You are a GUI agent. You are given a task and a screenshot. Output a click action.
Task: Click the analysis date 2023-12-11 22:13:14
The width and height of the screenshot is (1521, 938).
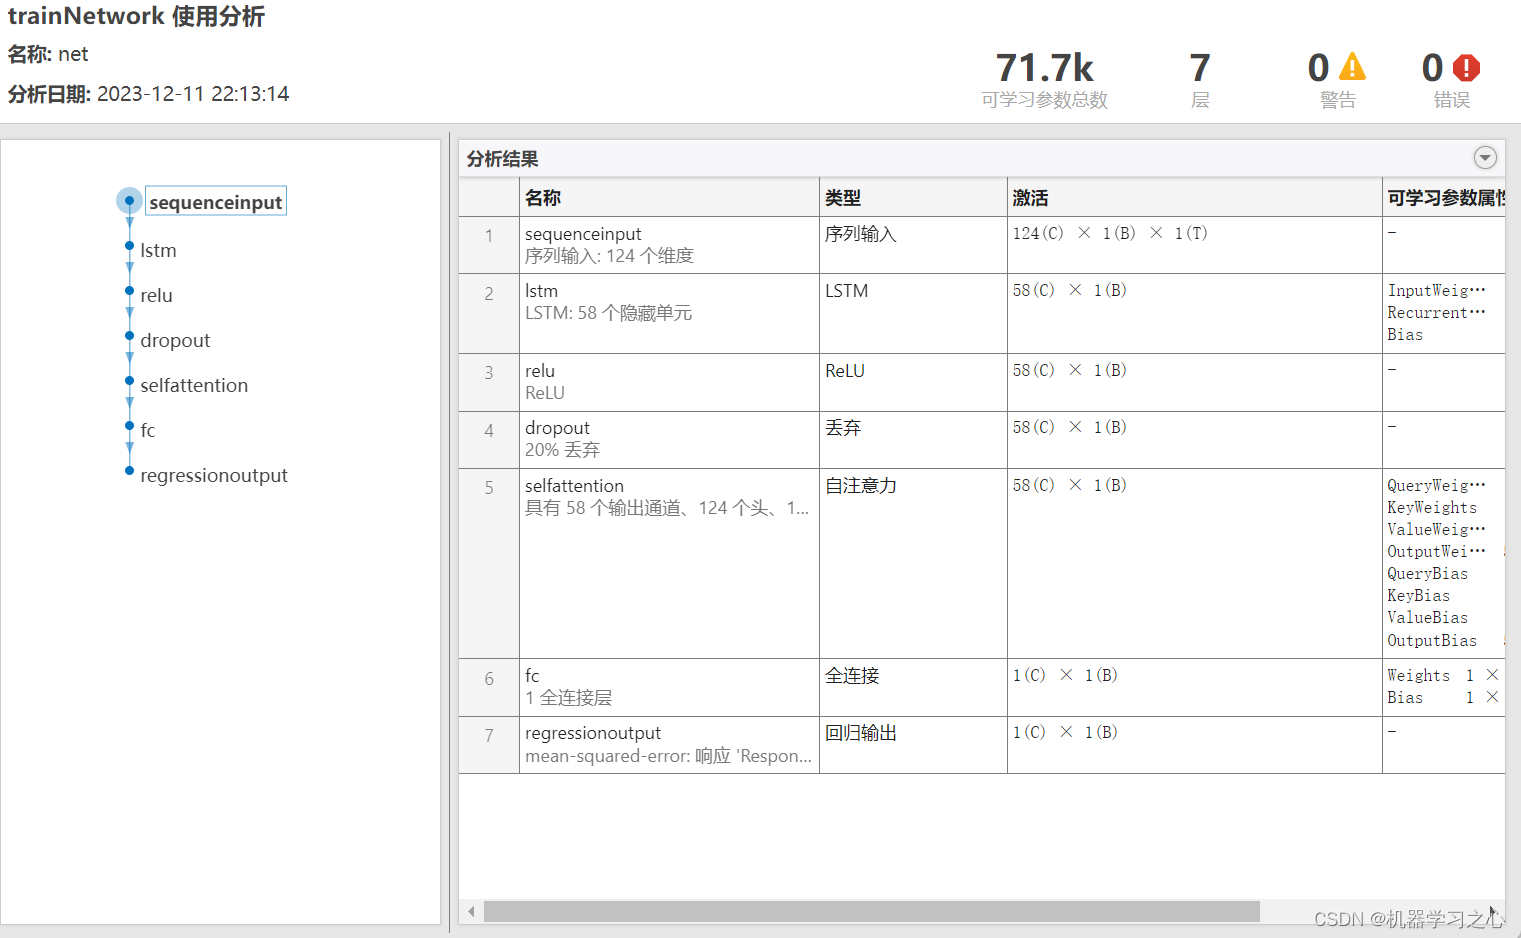(x=193, y=94)
